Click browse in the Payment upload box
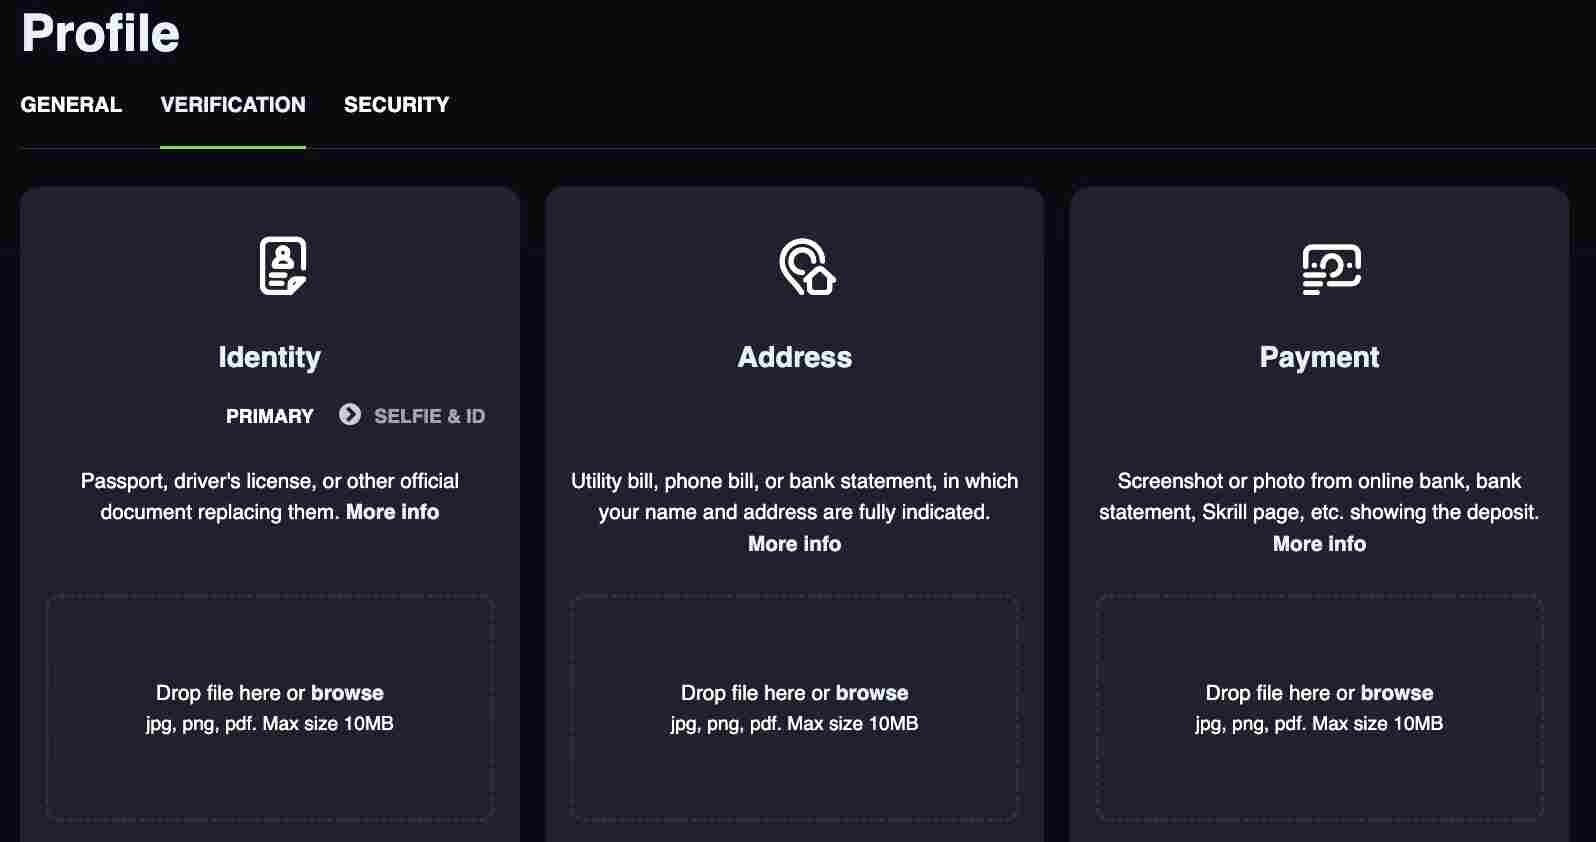 (1397, 693)
